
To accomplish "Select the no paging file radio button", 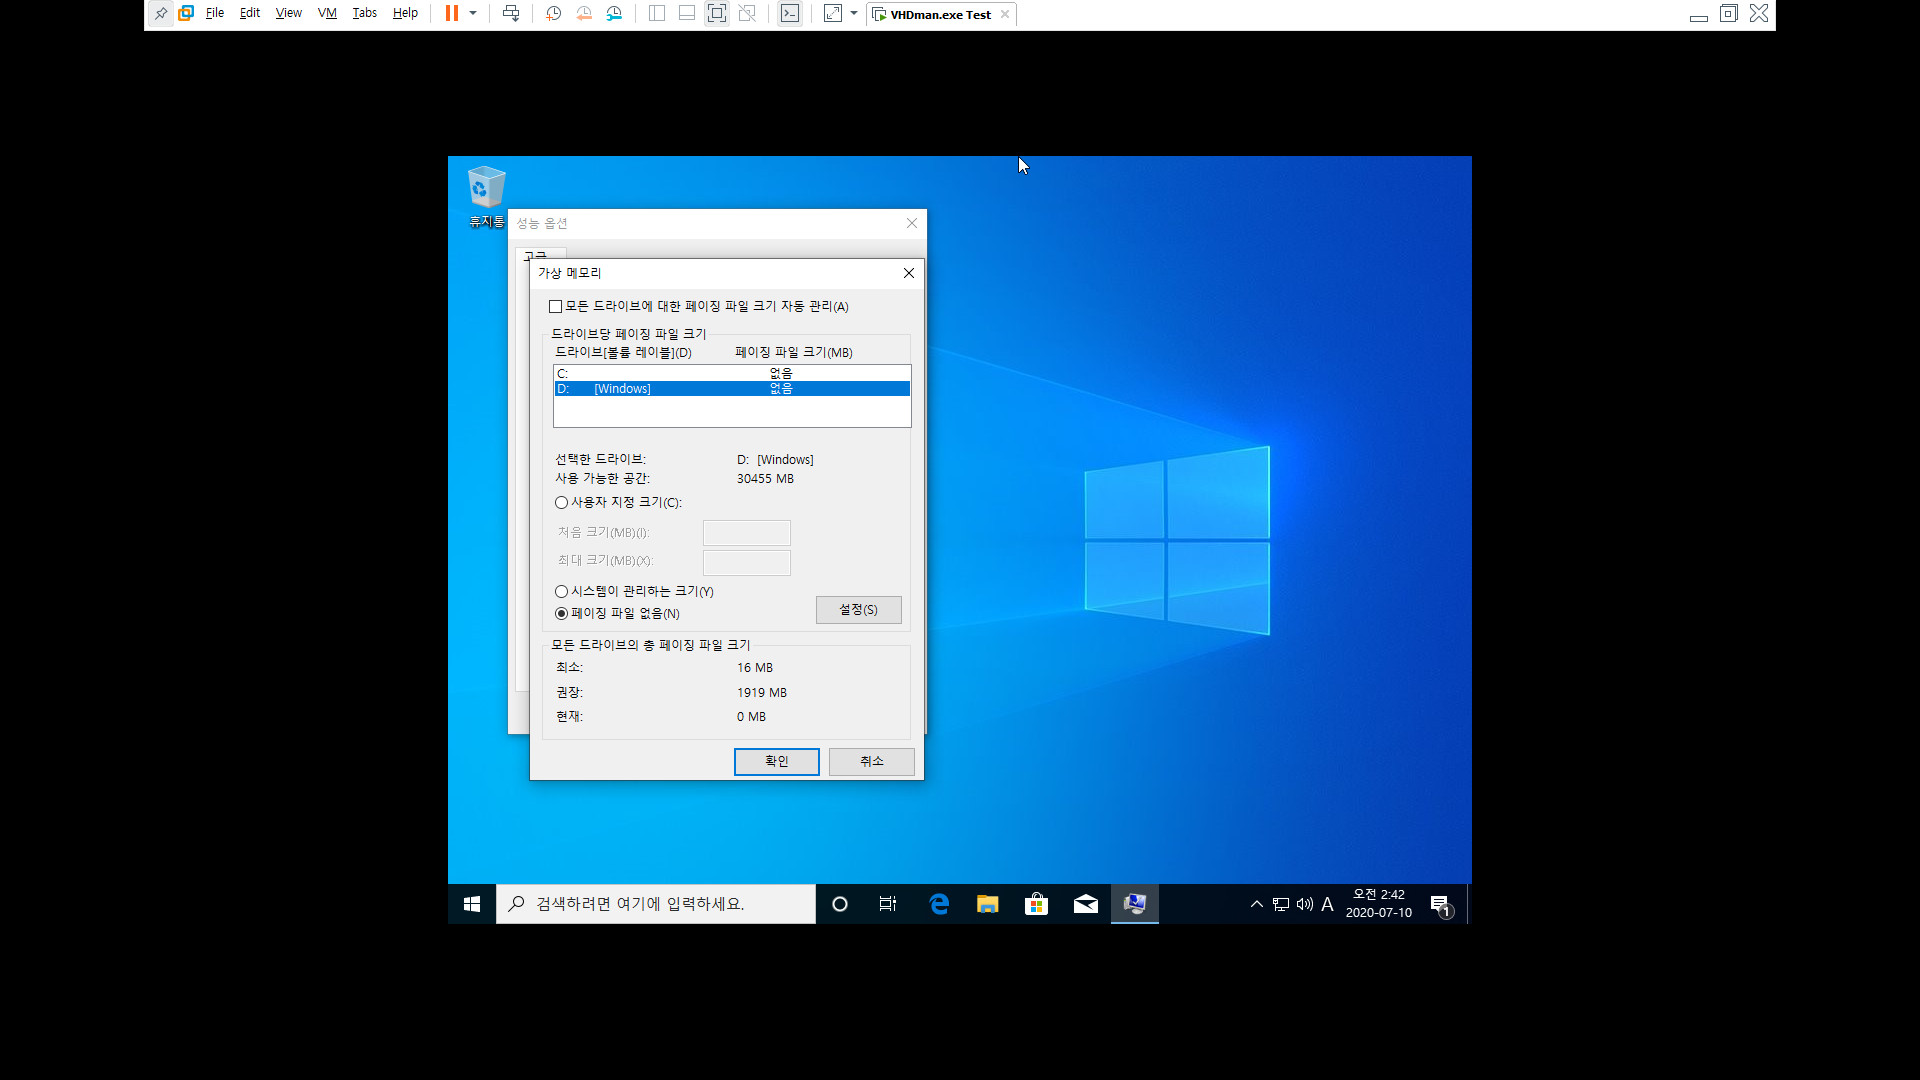I will (561, 614).
